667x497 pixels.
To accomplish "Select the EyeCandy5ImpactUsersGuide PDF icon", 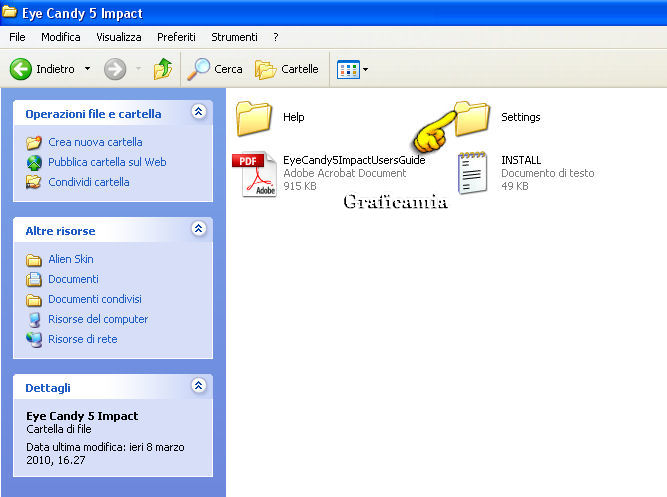I will (254, 174).
